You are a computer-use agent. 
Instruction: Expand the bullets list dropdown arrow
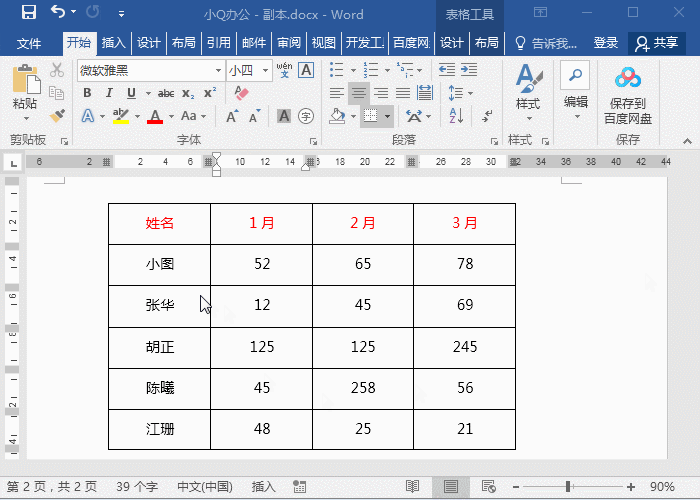[353, 70]
